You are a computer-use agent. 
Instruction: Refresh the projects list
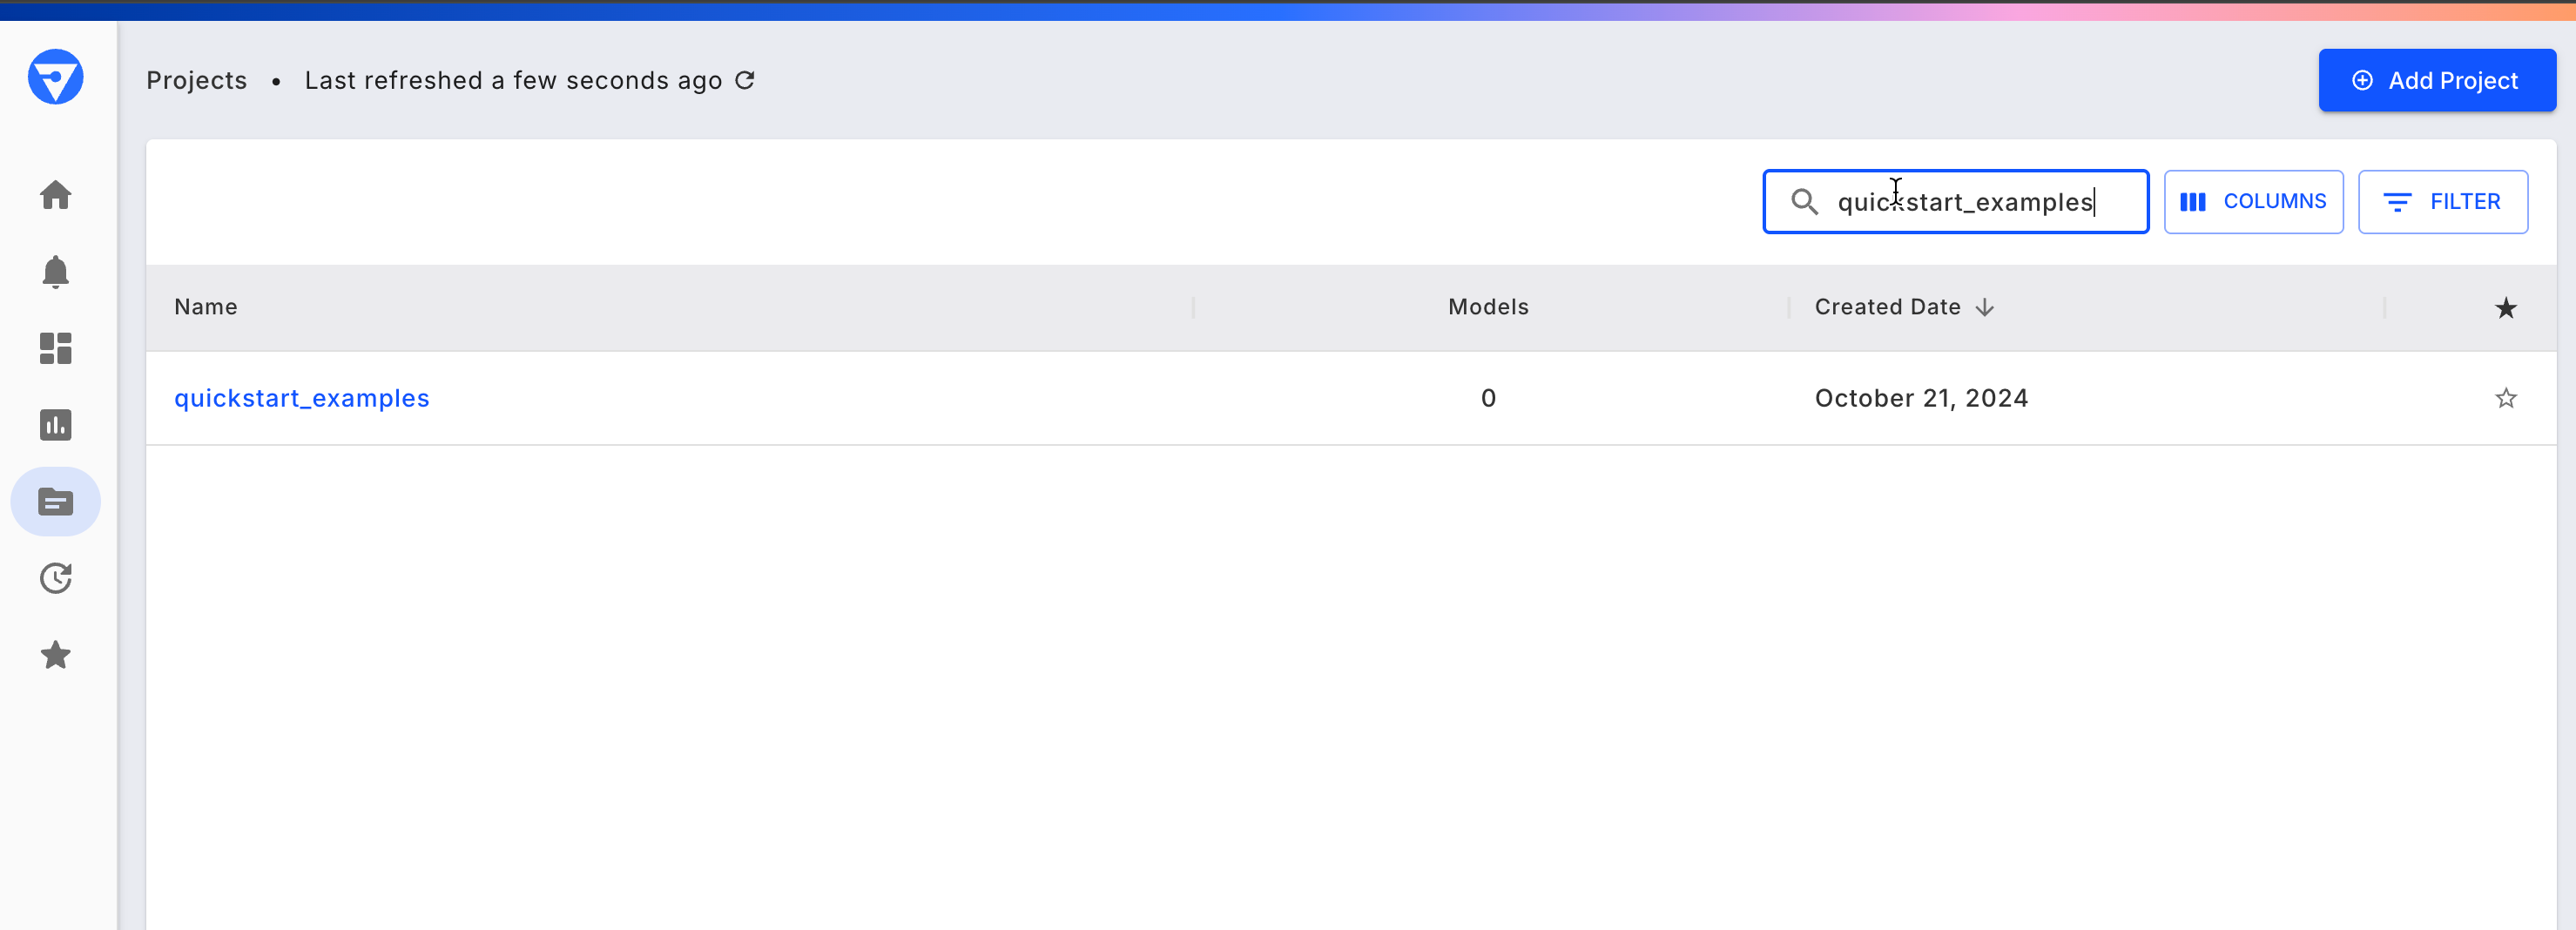(744, 80)
